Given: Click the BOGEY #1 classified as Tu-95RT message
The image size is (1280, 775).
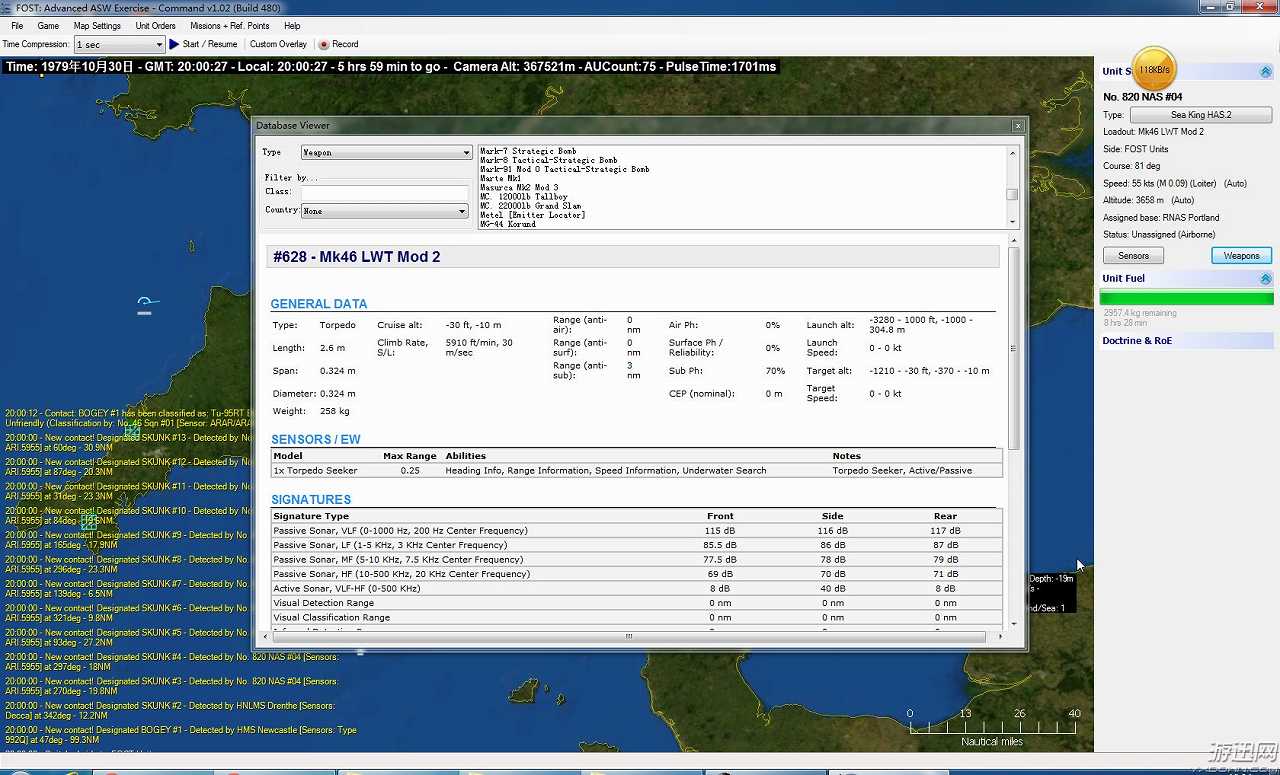Looking at the screenshot, I should pos(128,418).
